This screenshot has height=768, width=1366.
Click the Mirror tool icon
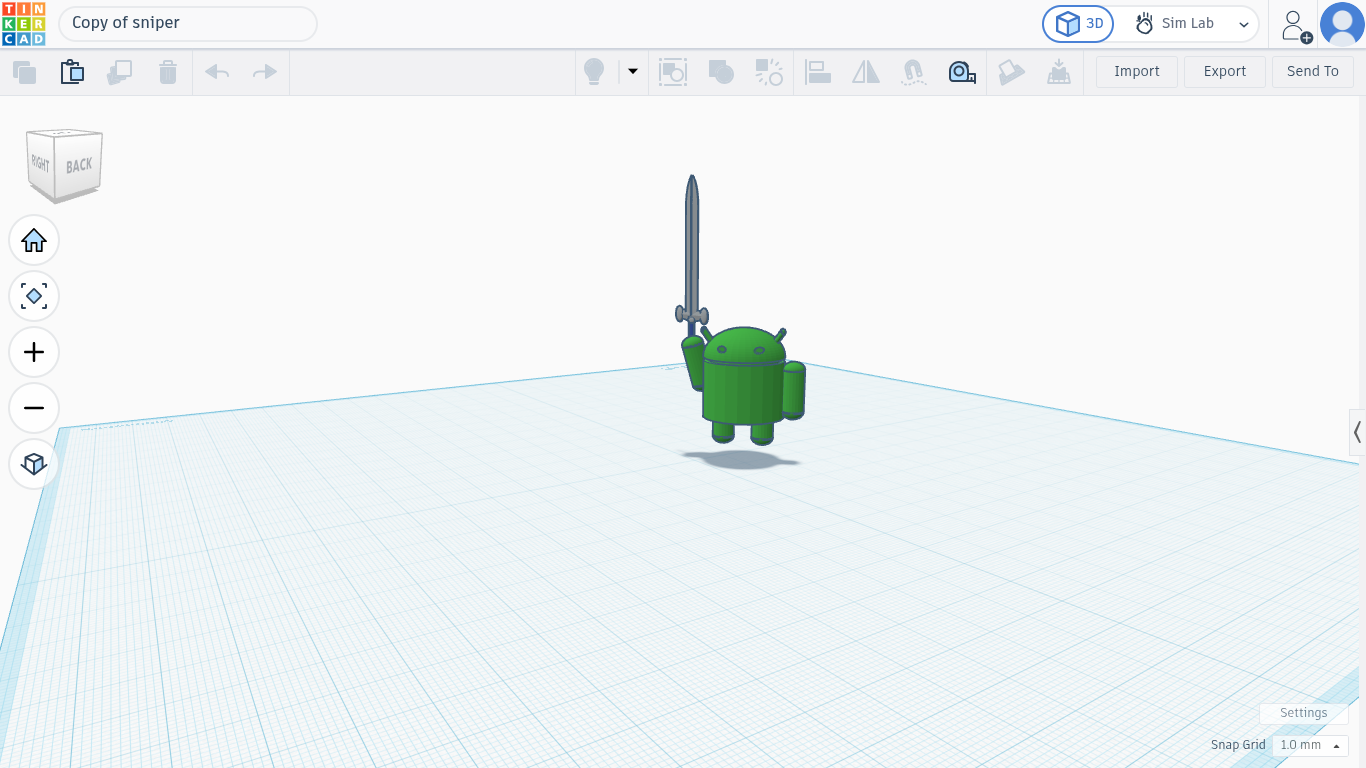[866, 72]
